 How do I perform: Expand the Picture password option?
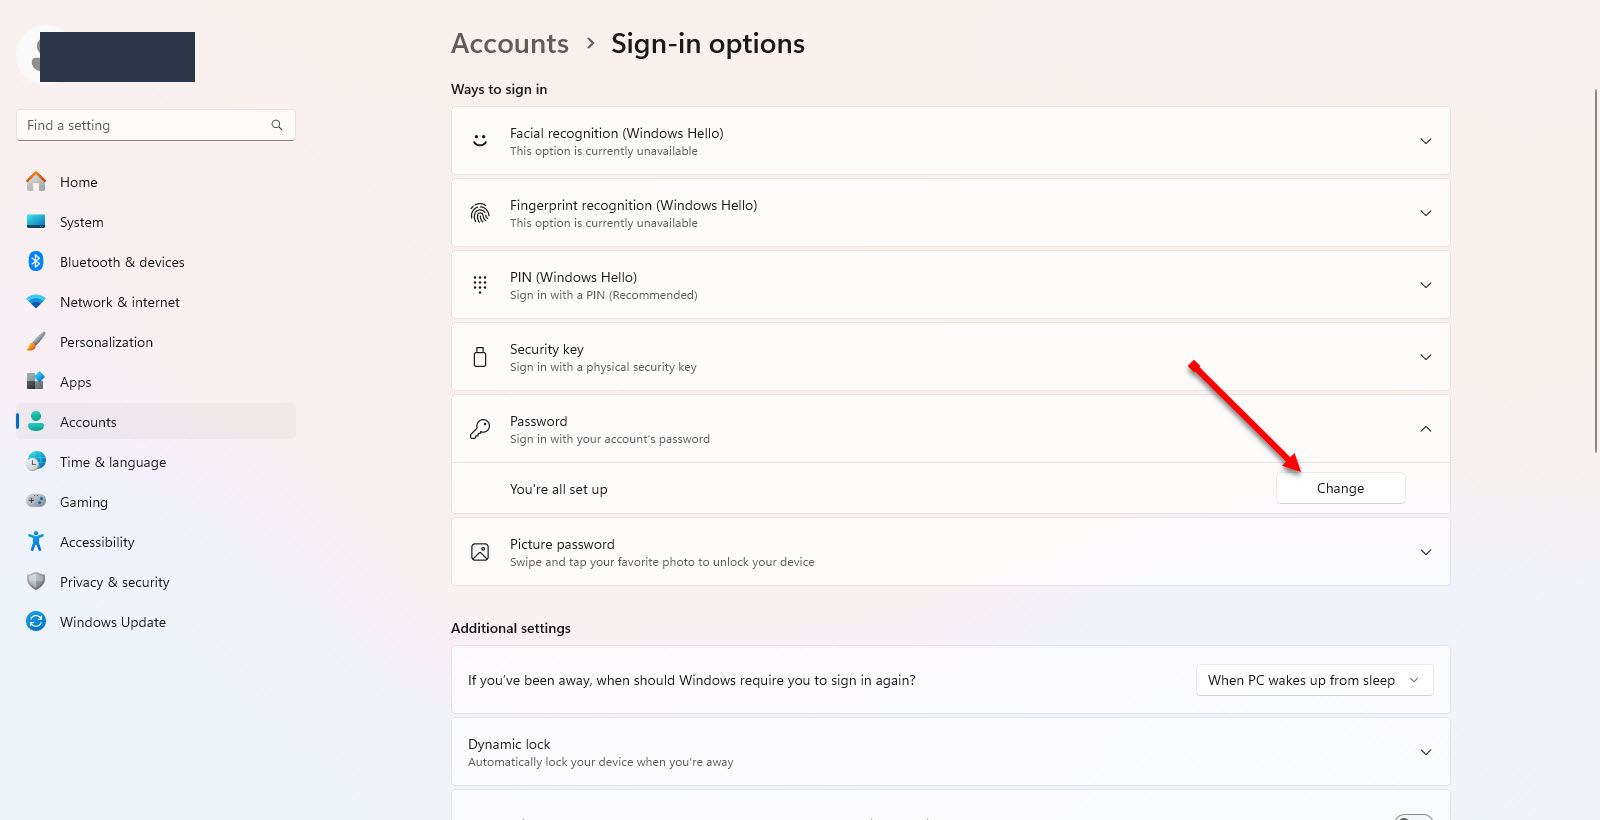pyautogui.click(x=1425, y=551)
